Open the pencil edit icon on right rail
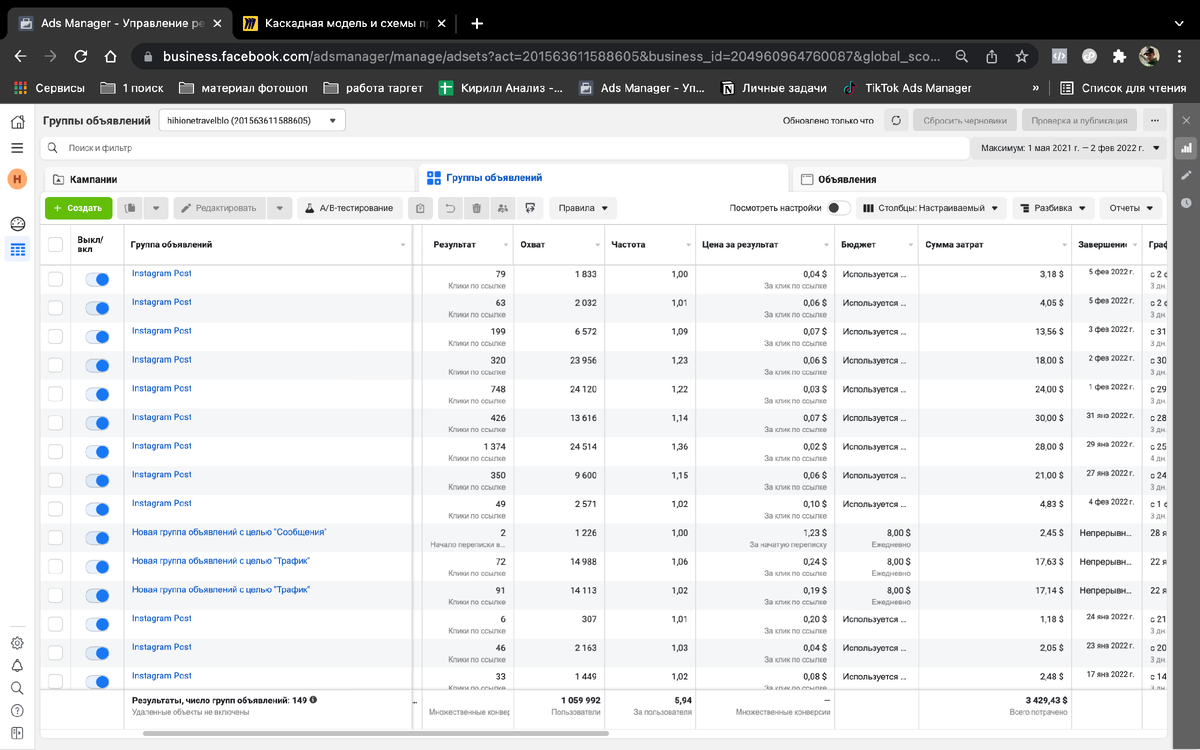 coord(1187,175)
